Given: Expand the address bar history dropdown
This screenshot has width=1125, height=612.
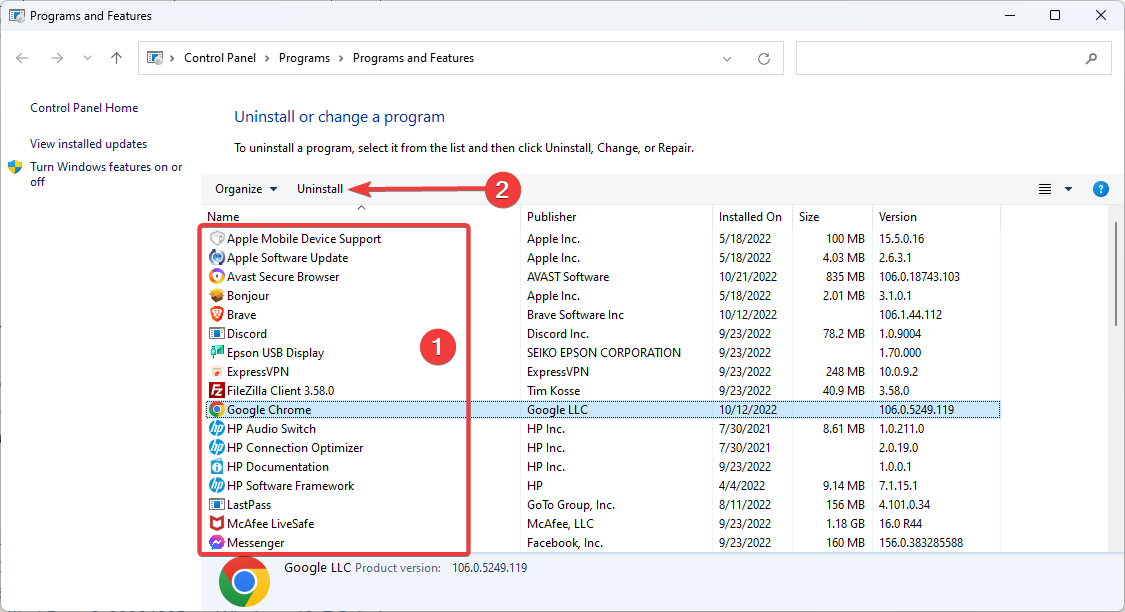Looking at the screenshot, I should [x=727, y=58].
